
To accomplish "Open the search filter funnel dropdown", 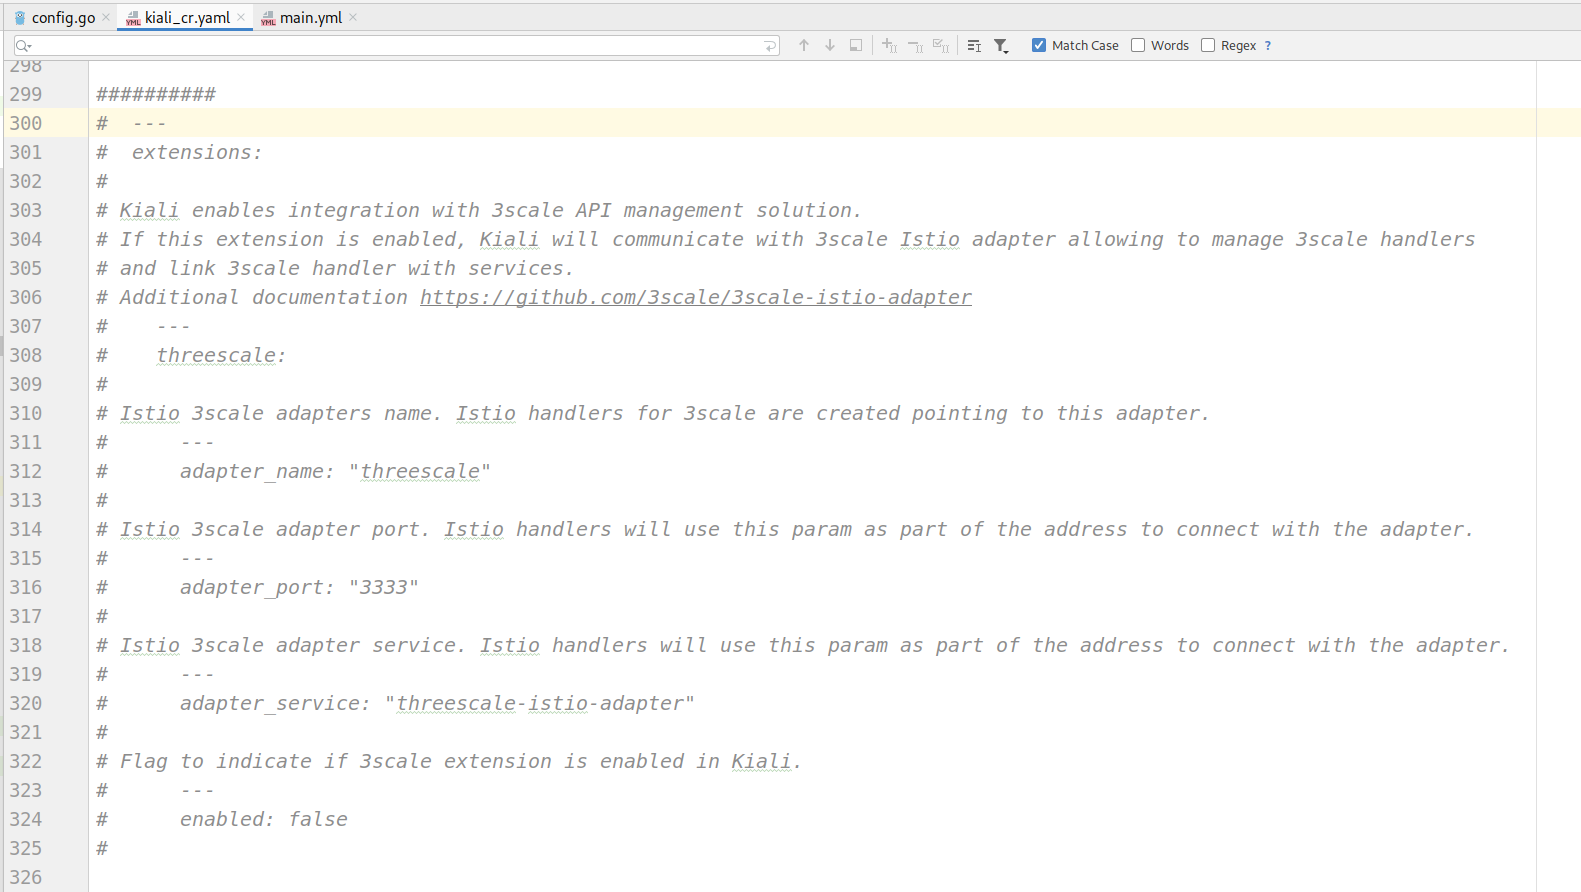I will tap(1001, 45).
